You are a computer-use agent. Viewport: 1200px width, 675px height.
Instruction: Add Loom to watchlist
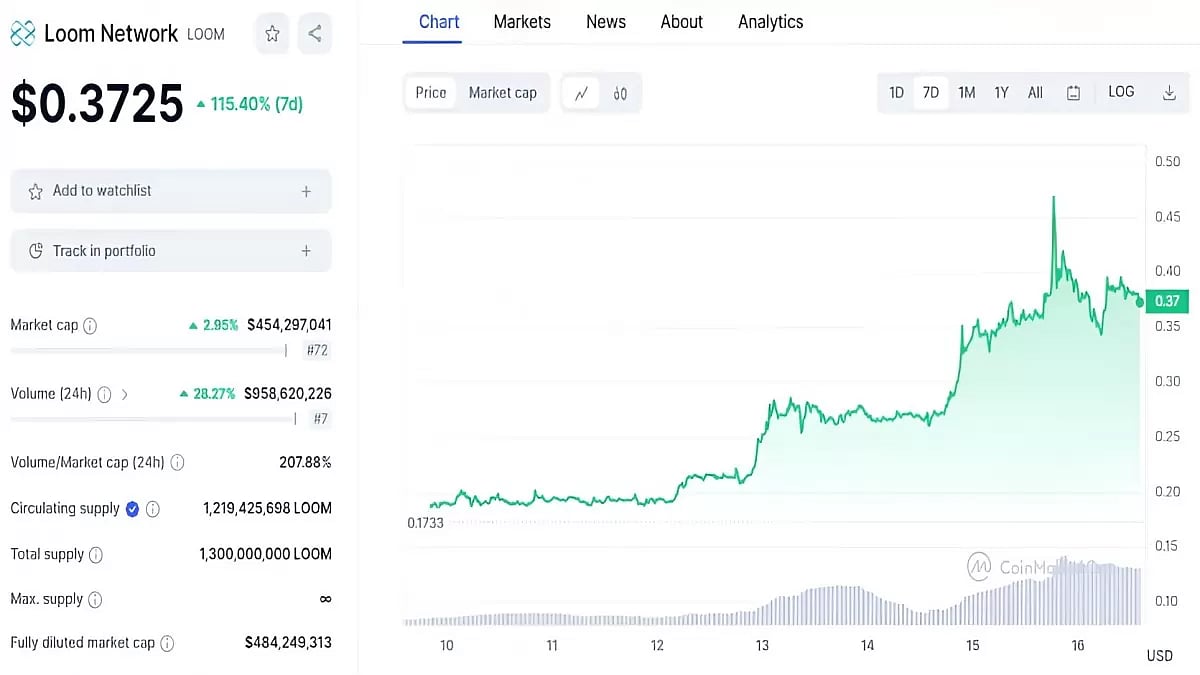coord(170,190)
